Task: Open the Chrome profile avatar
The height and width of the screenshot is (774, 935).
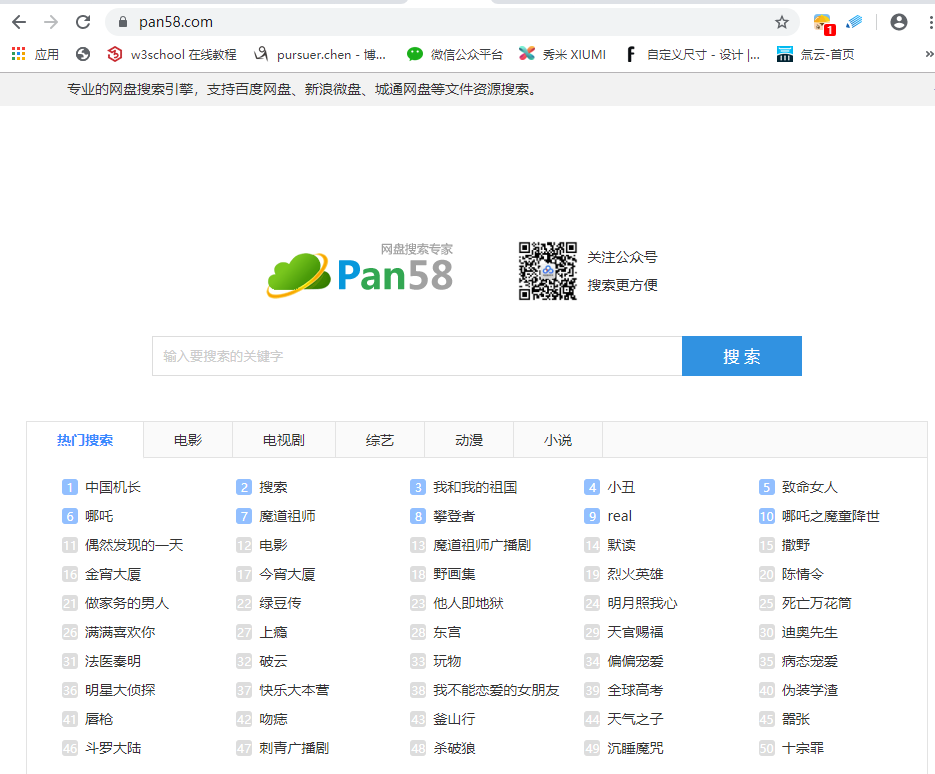Action: [x=899, y=22]
